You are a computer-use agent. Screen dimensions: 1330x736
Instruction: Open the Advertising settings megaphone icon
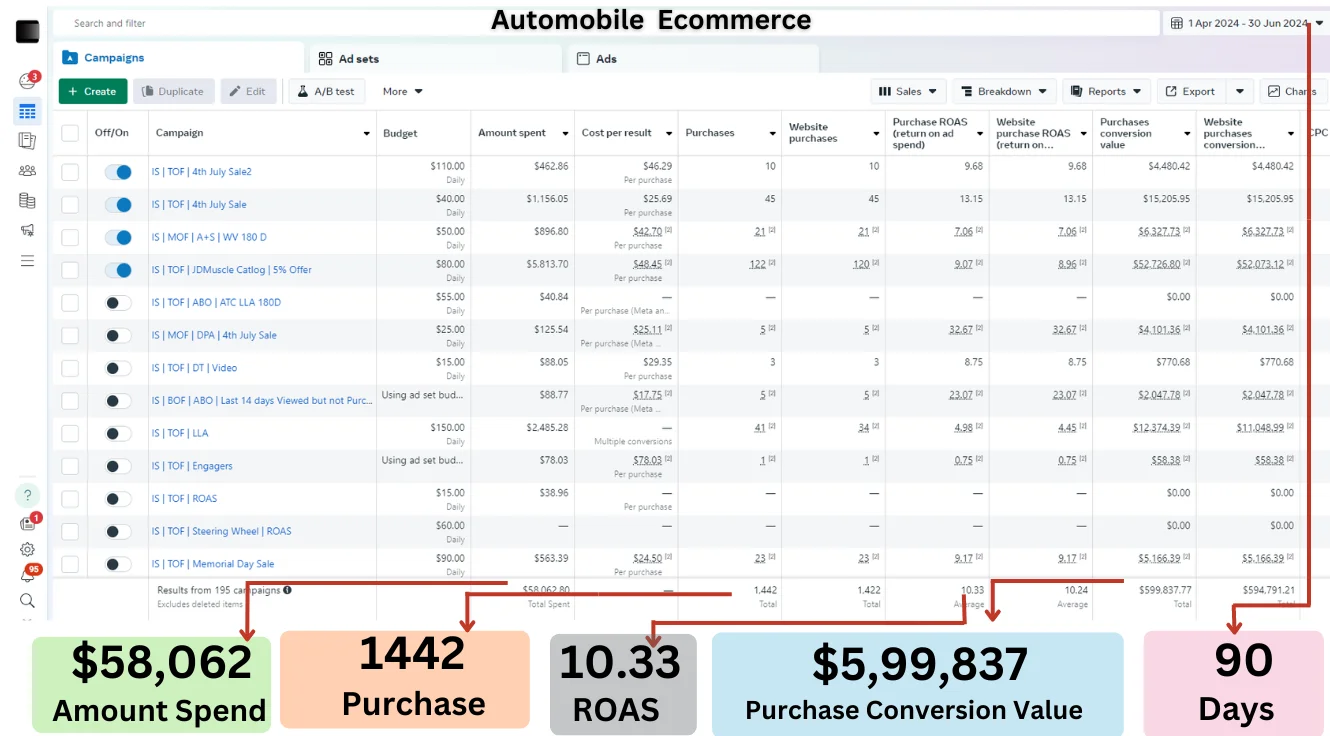[27, 230]
